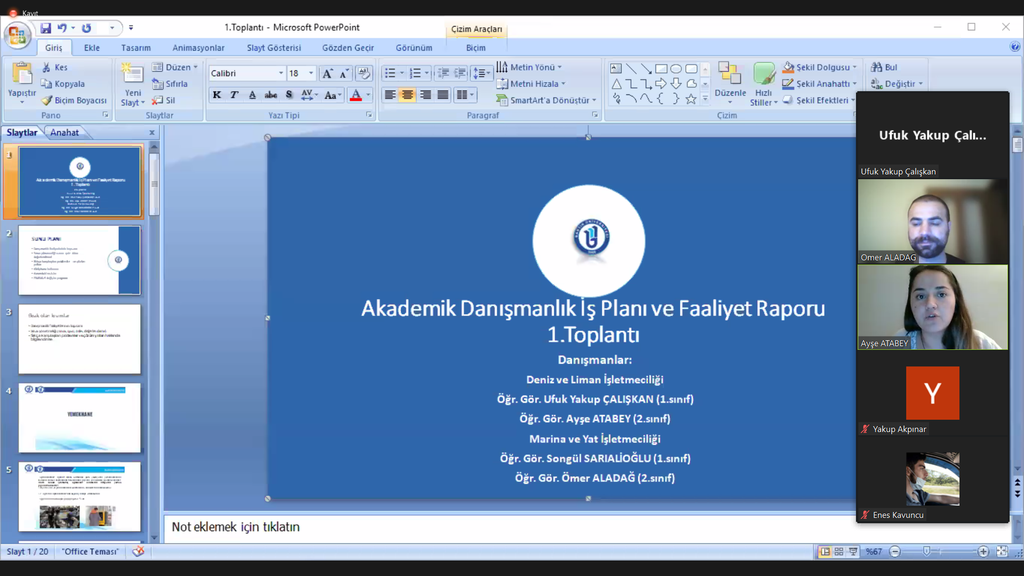Start slide show from status bar button

pyautogui.click(x=854, y=552)
